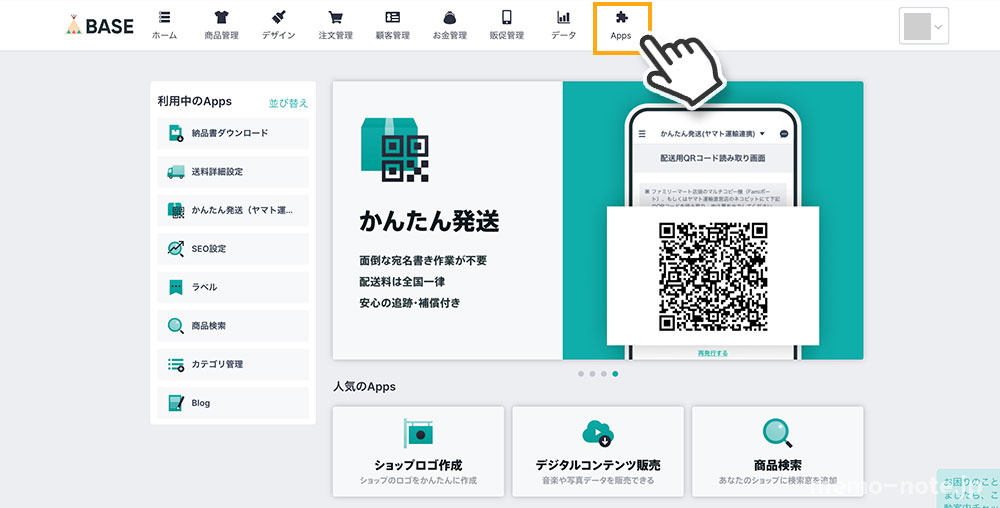Select first carousel dot
Screen dimensions: 1000x508
580,374
